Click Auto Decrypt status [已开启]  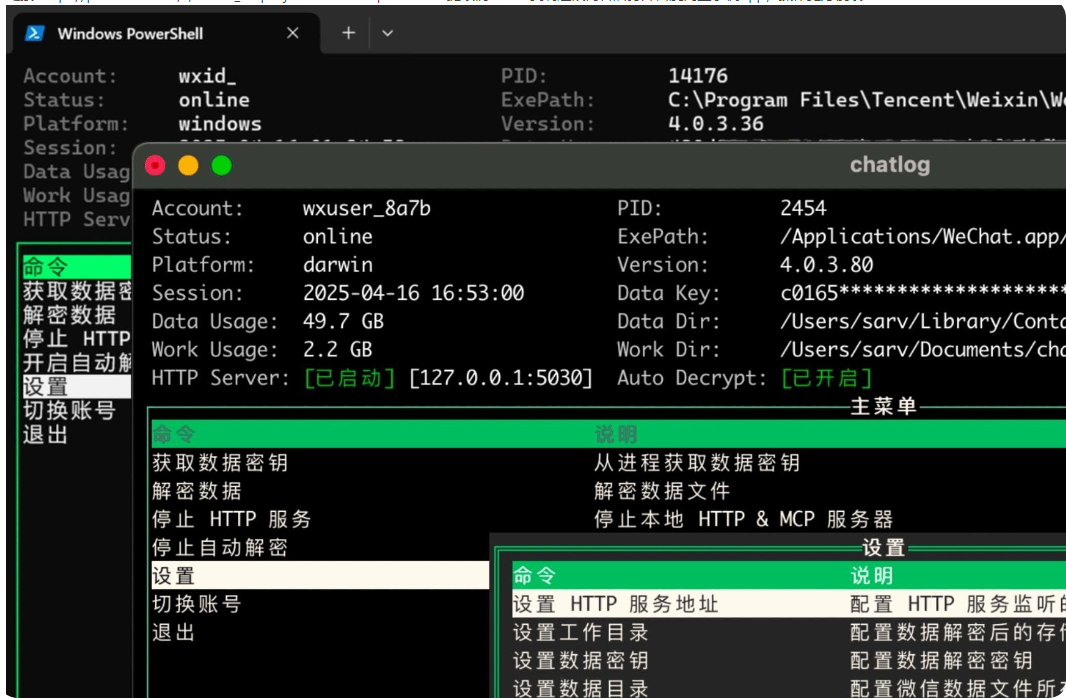(826, 378)
